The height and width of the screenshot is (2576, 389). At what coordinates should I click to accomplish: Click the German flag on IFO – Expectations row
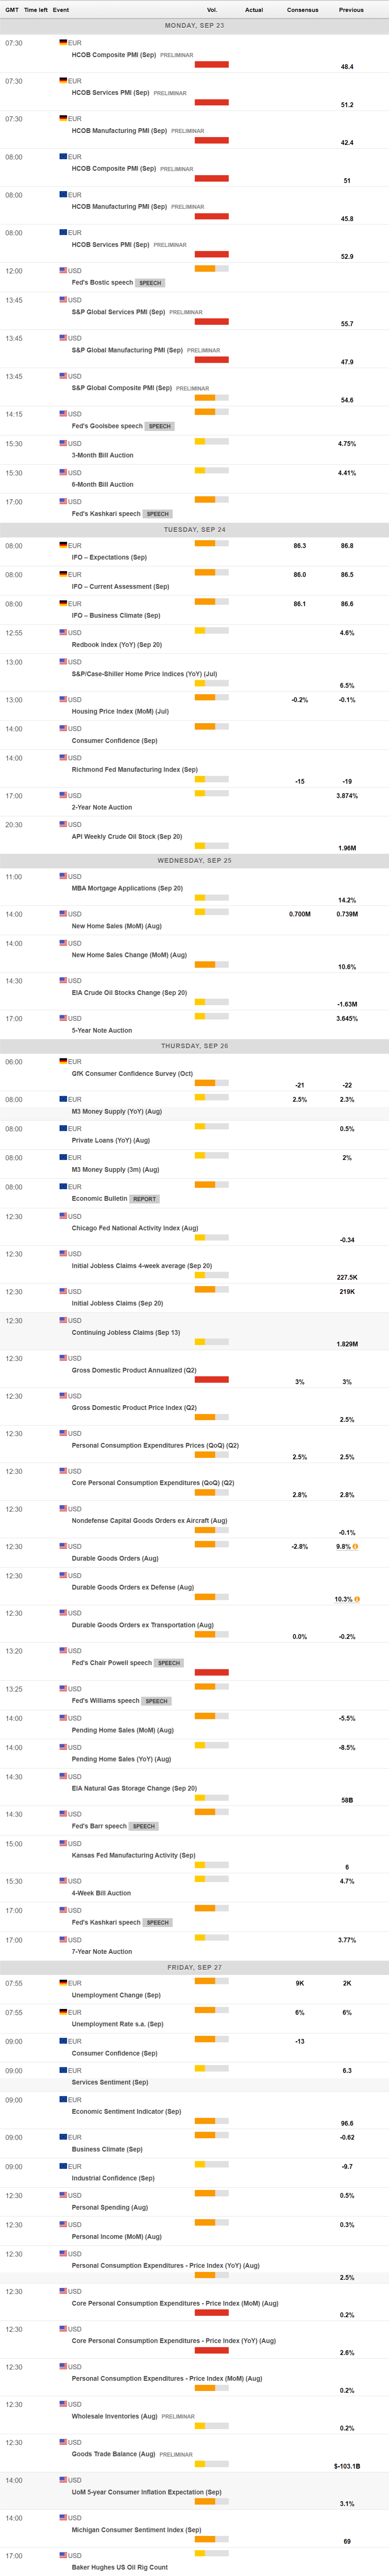63,546
